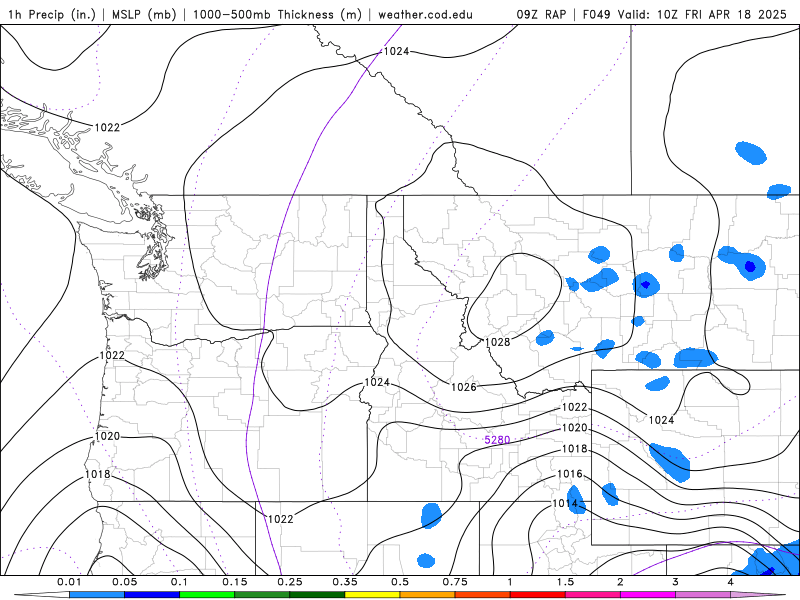This screenshot has height=600, width=800.
Task: Click the 1016 isobar label
Action: (x=570, y=474)
